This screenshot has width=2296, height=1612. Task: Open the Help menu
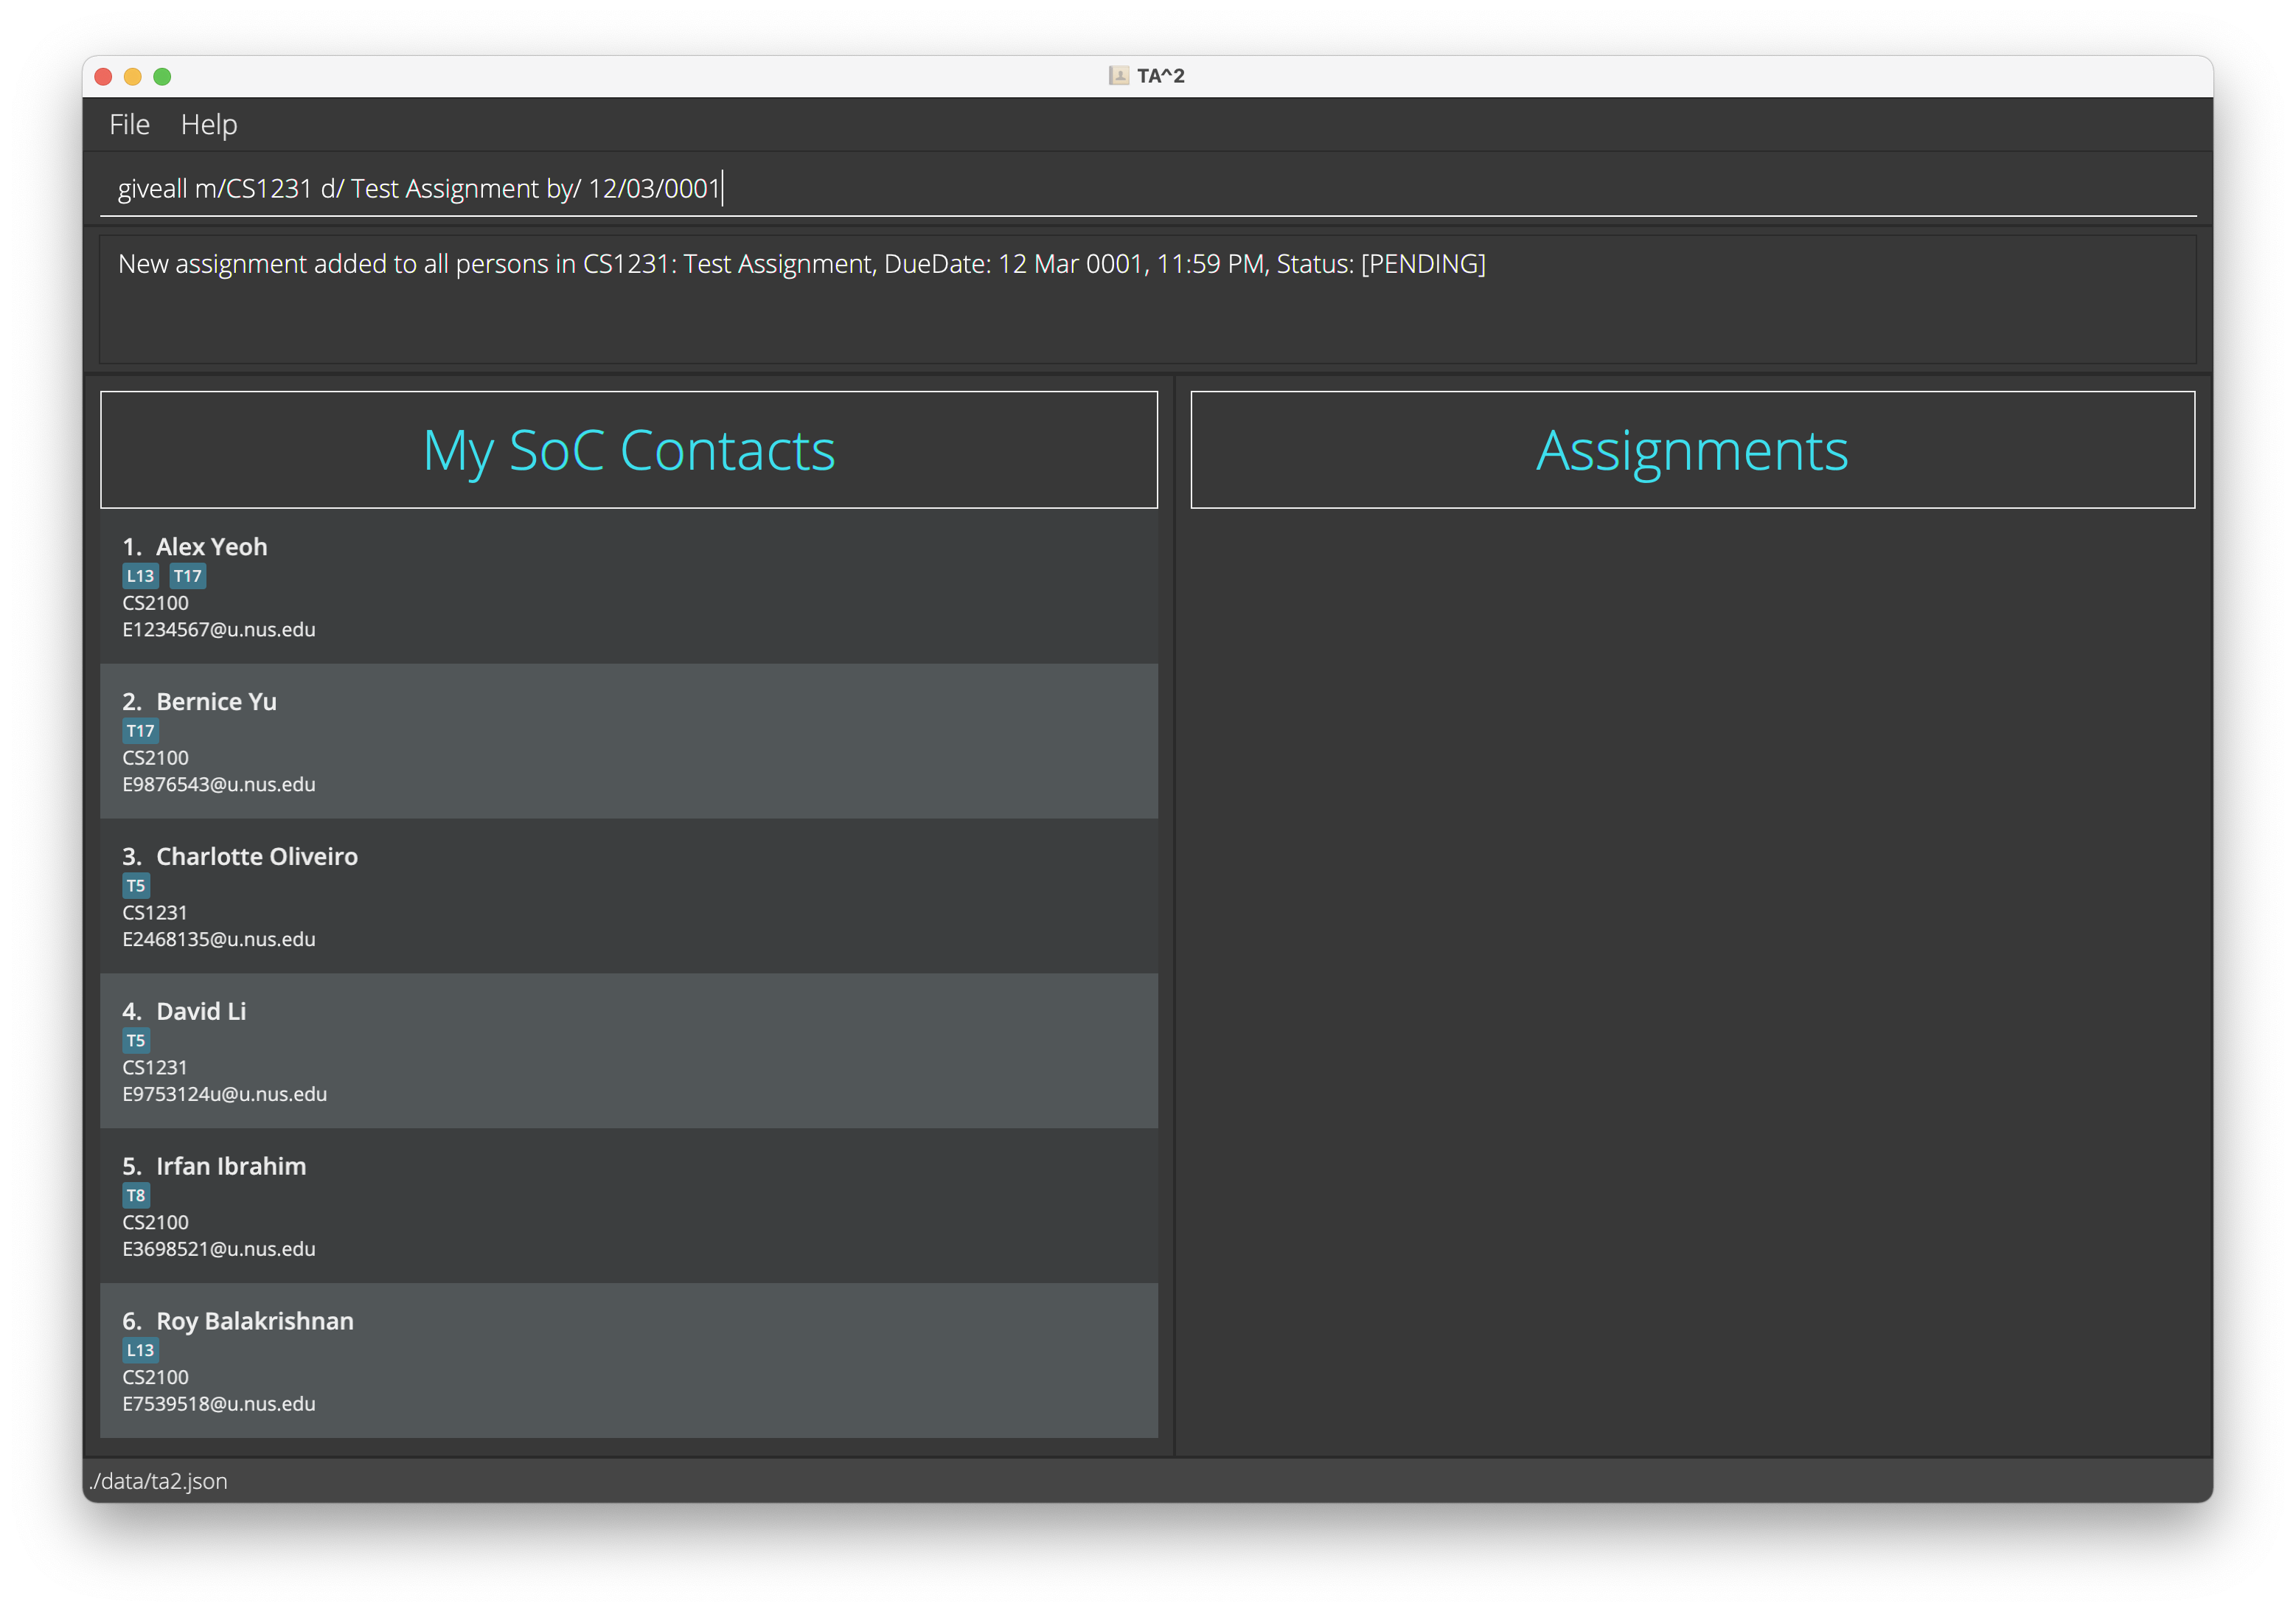tap(209, 124)
